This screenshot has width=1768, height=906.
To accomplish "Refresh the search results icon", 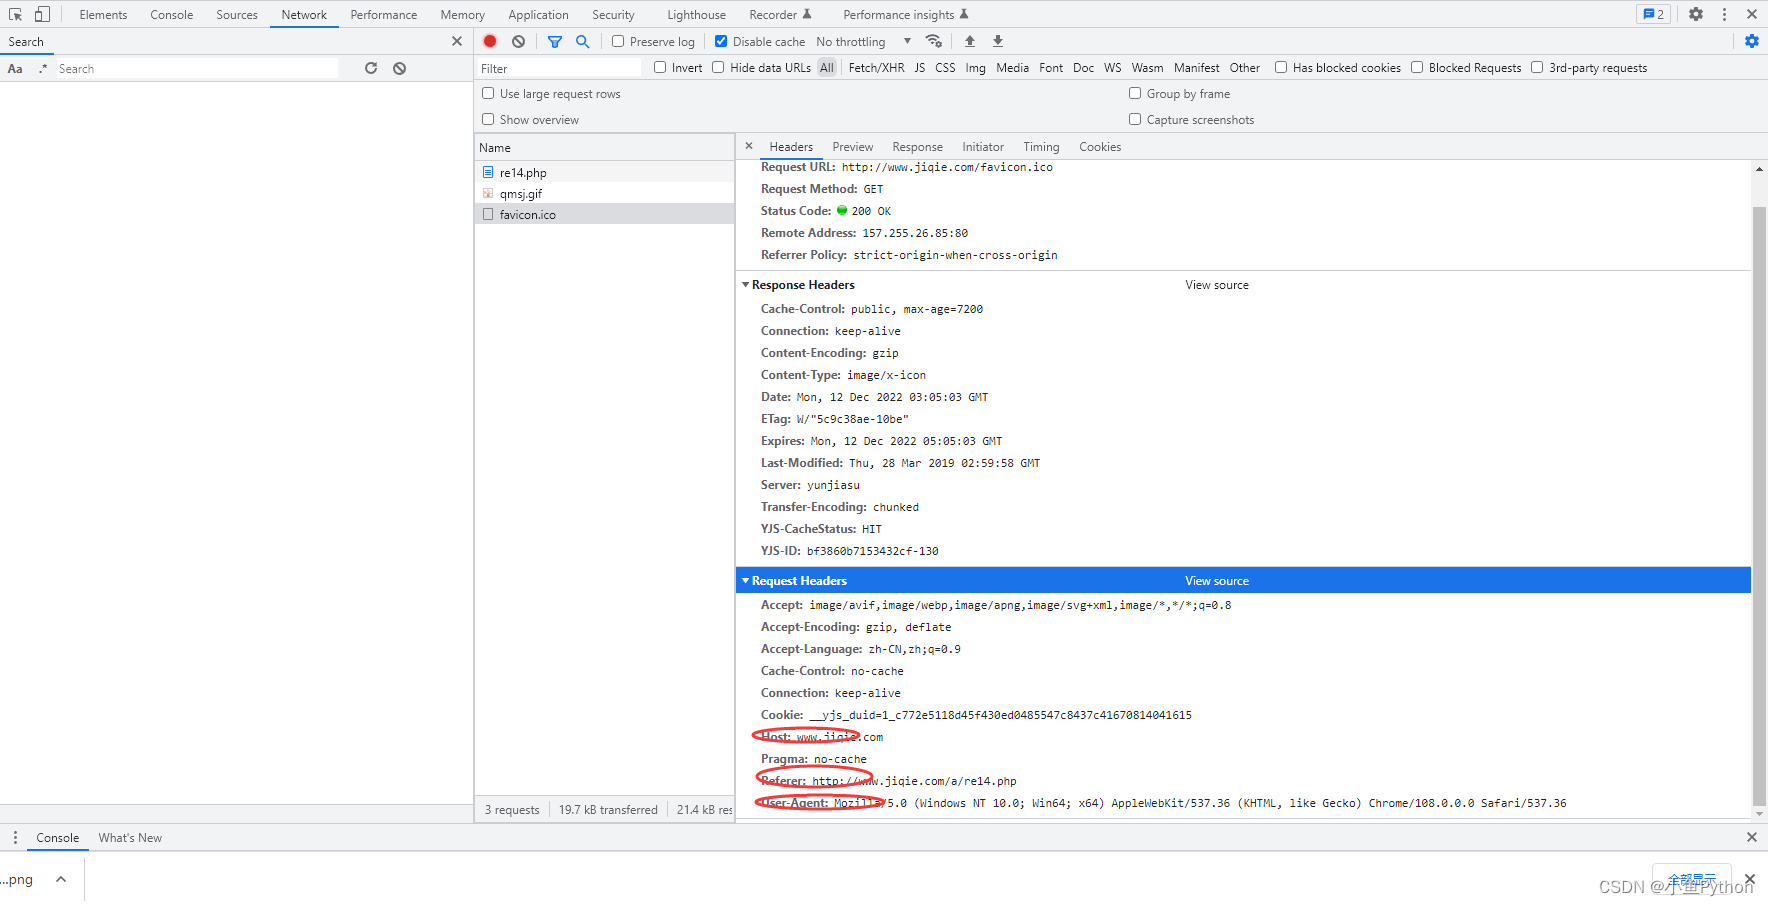I will tap(371, 68).
